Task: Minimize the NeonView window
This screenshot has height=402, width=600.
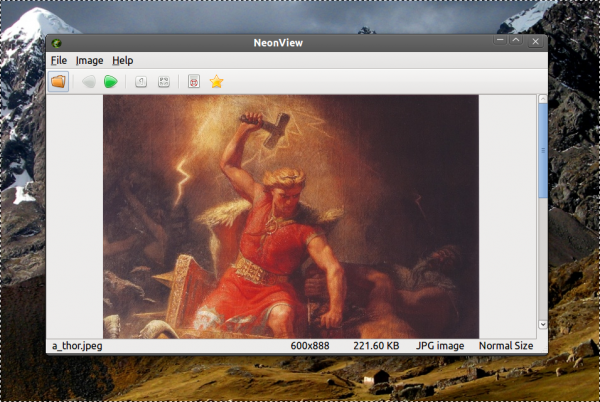Action: point(500,40)
